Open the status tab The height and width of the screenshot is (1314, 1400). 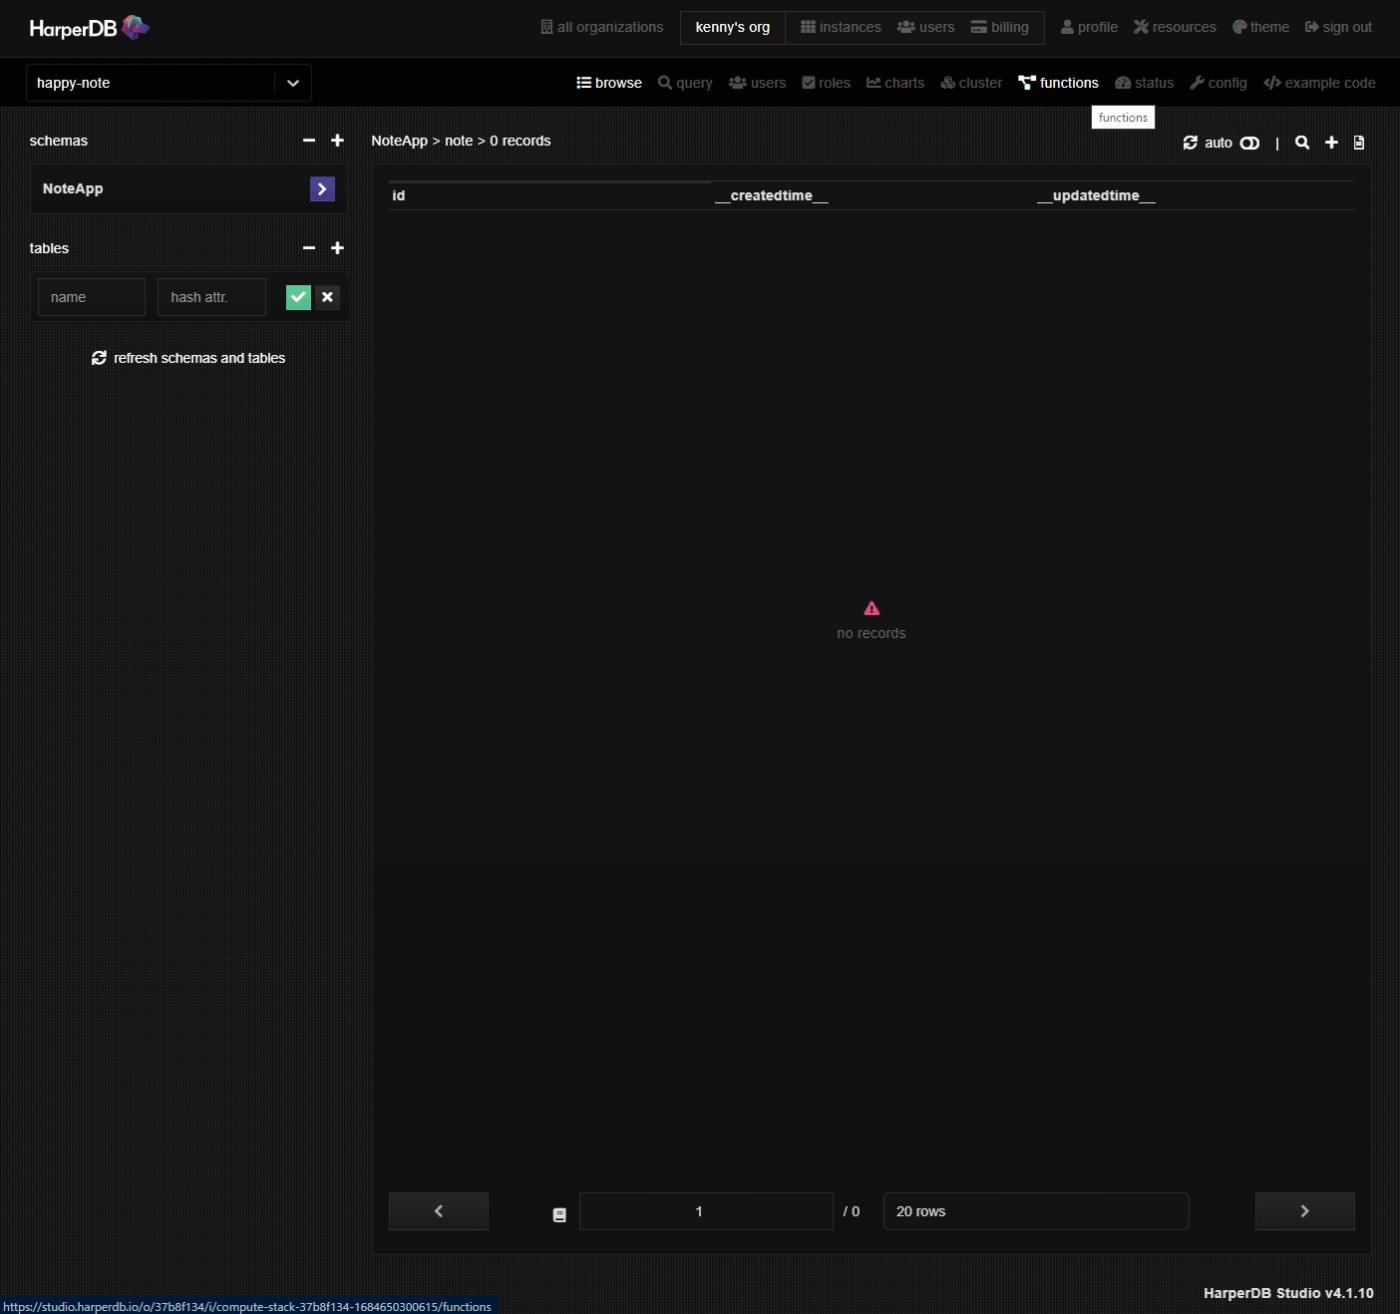click(1144, 83)
